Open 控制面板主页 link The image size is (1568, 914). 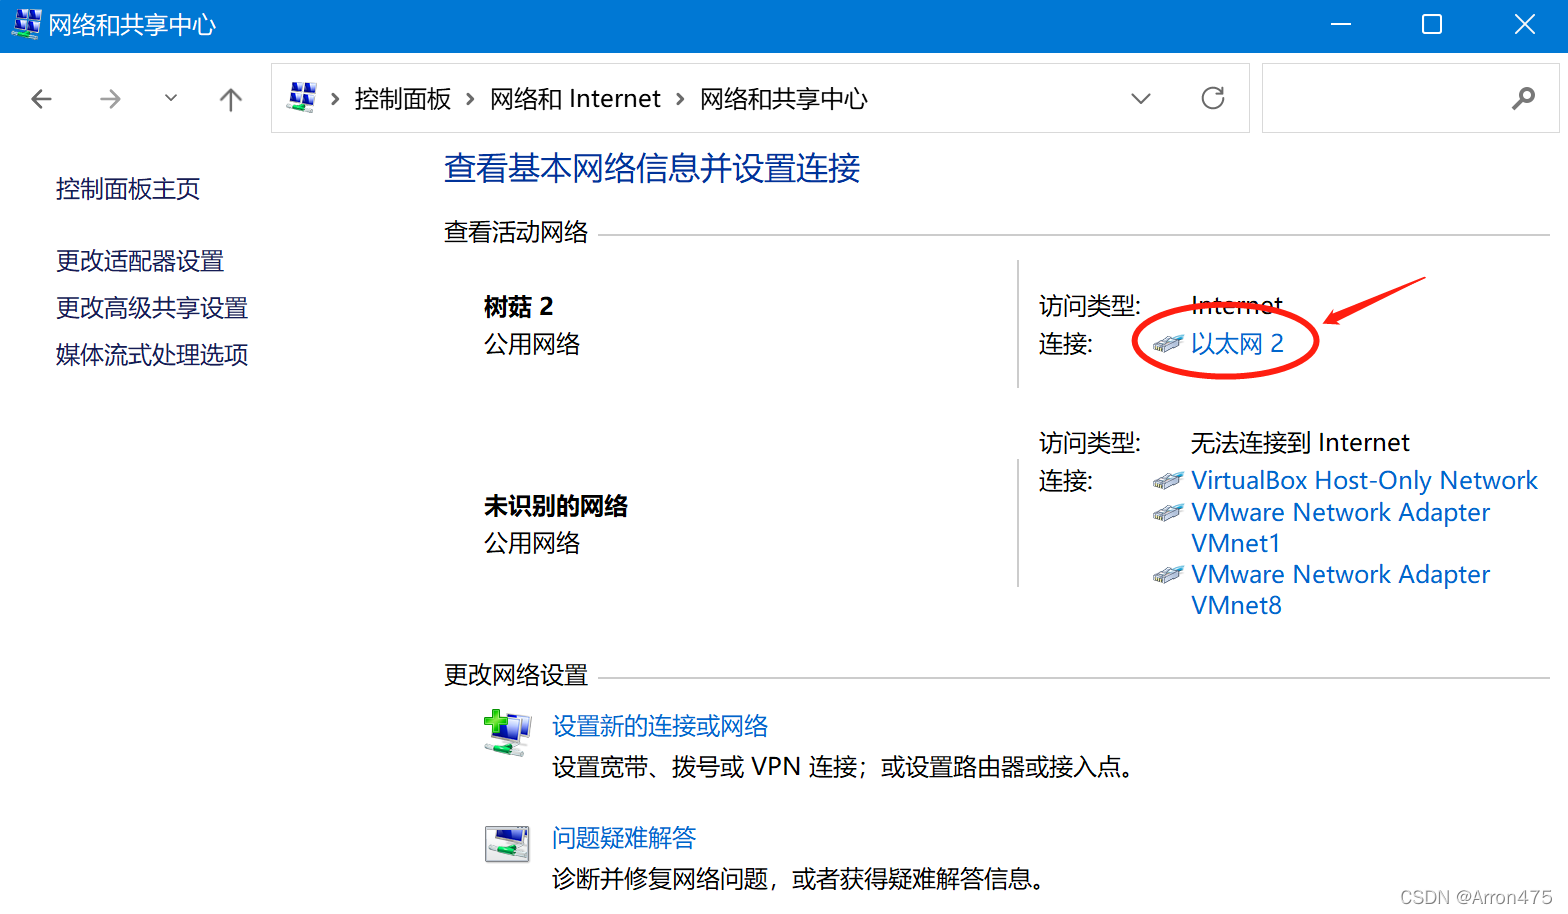(x=128, y=189)
